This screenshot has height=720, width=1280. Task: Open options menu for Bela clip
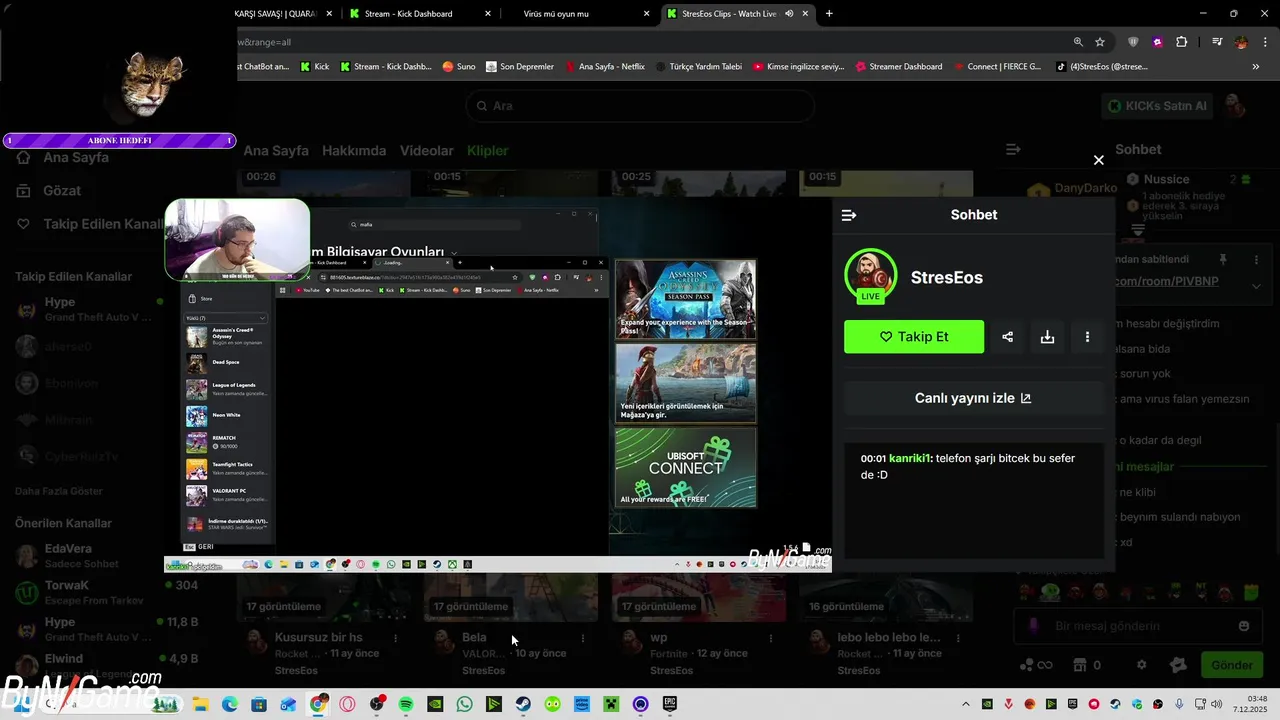pos(583,638)
